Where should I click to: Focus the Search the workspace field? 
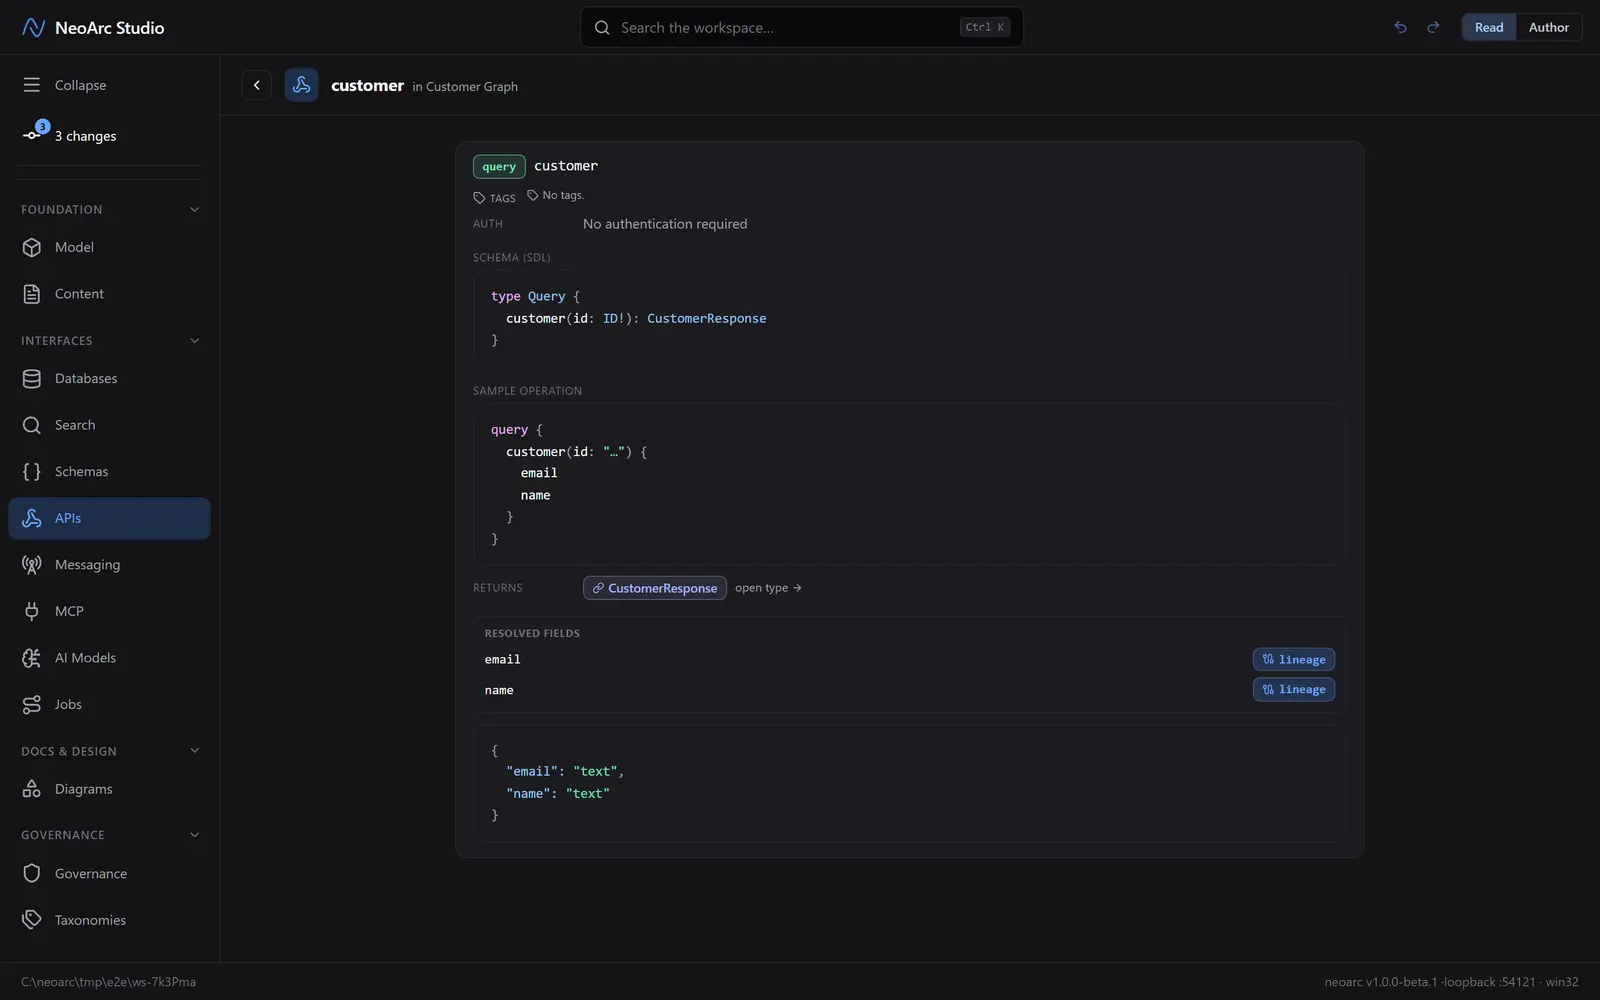coord(801,27)
